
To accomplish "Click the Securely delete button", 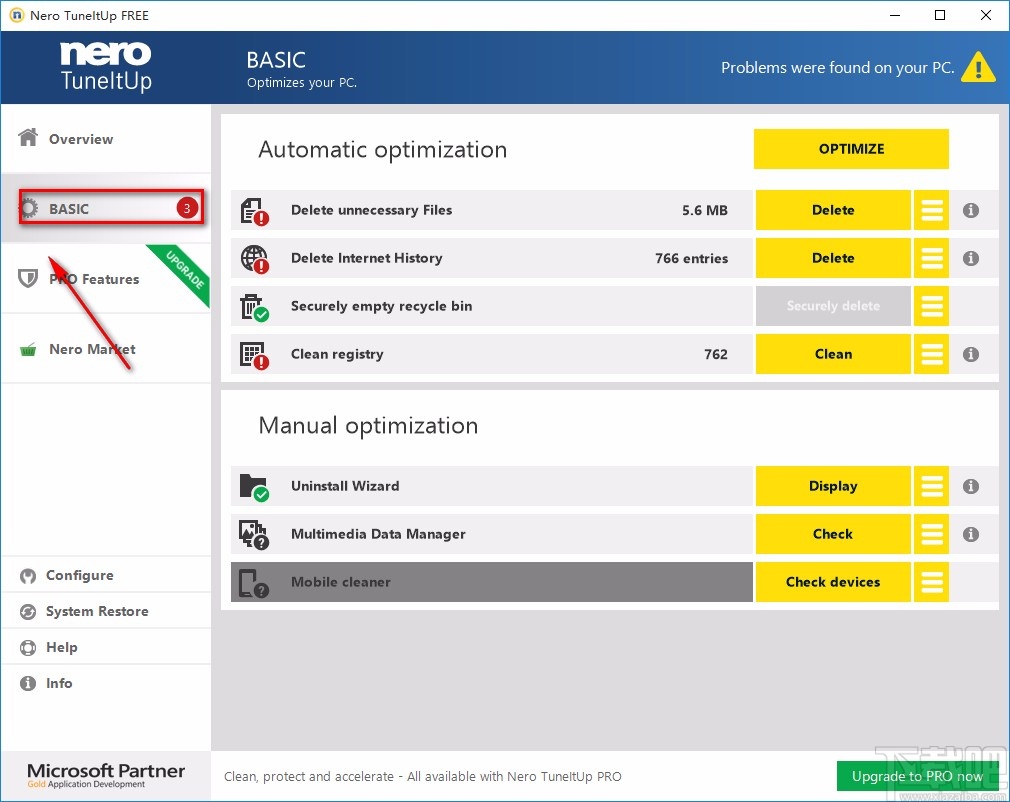I will (833, 306).
